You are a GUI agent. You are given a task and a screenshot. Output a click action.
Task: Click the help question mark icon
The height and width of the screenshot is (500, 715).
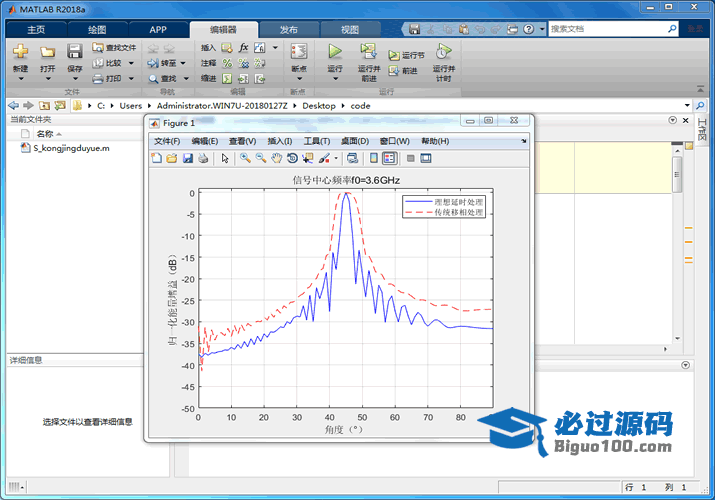pyautogui.click(x=528, y=29)
